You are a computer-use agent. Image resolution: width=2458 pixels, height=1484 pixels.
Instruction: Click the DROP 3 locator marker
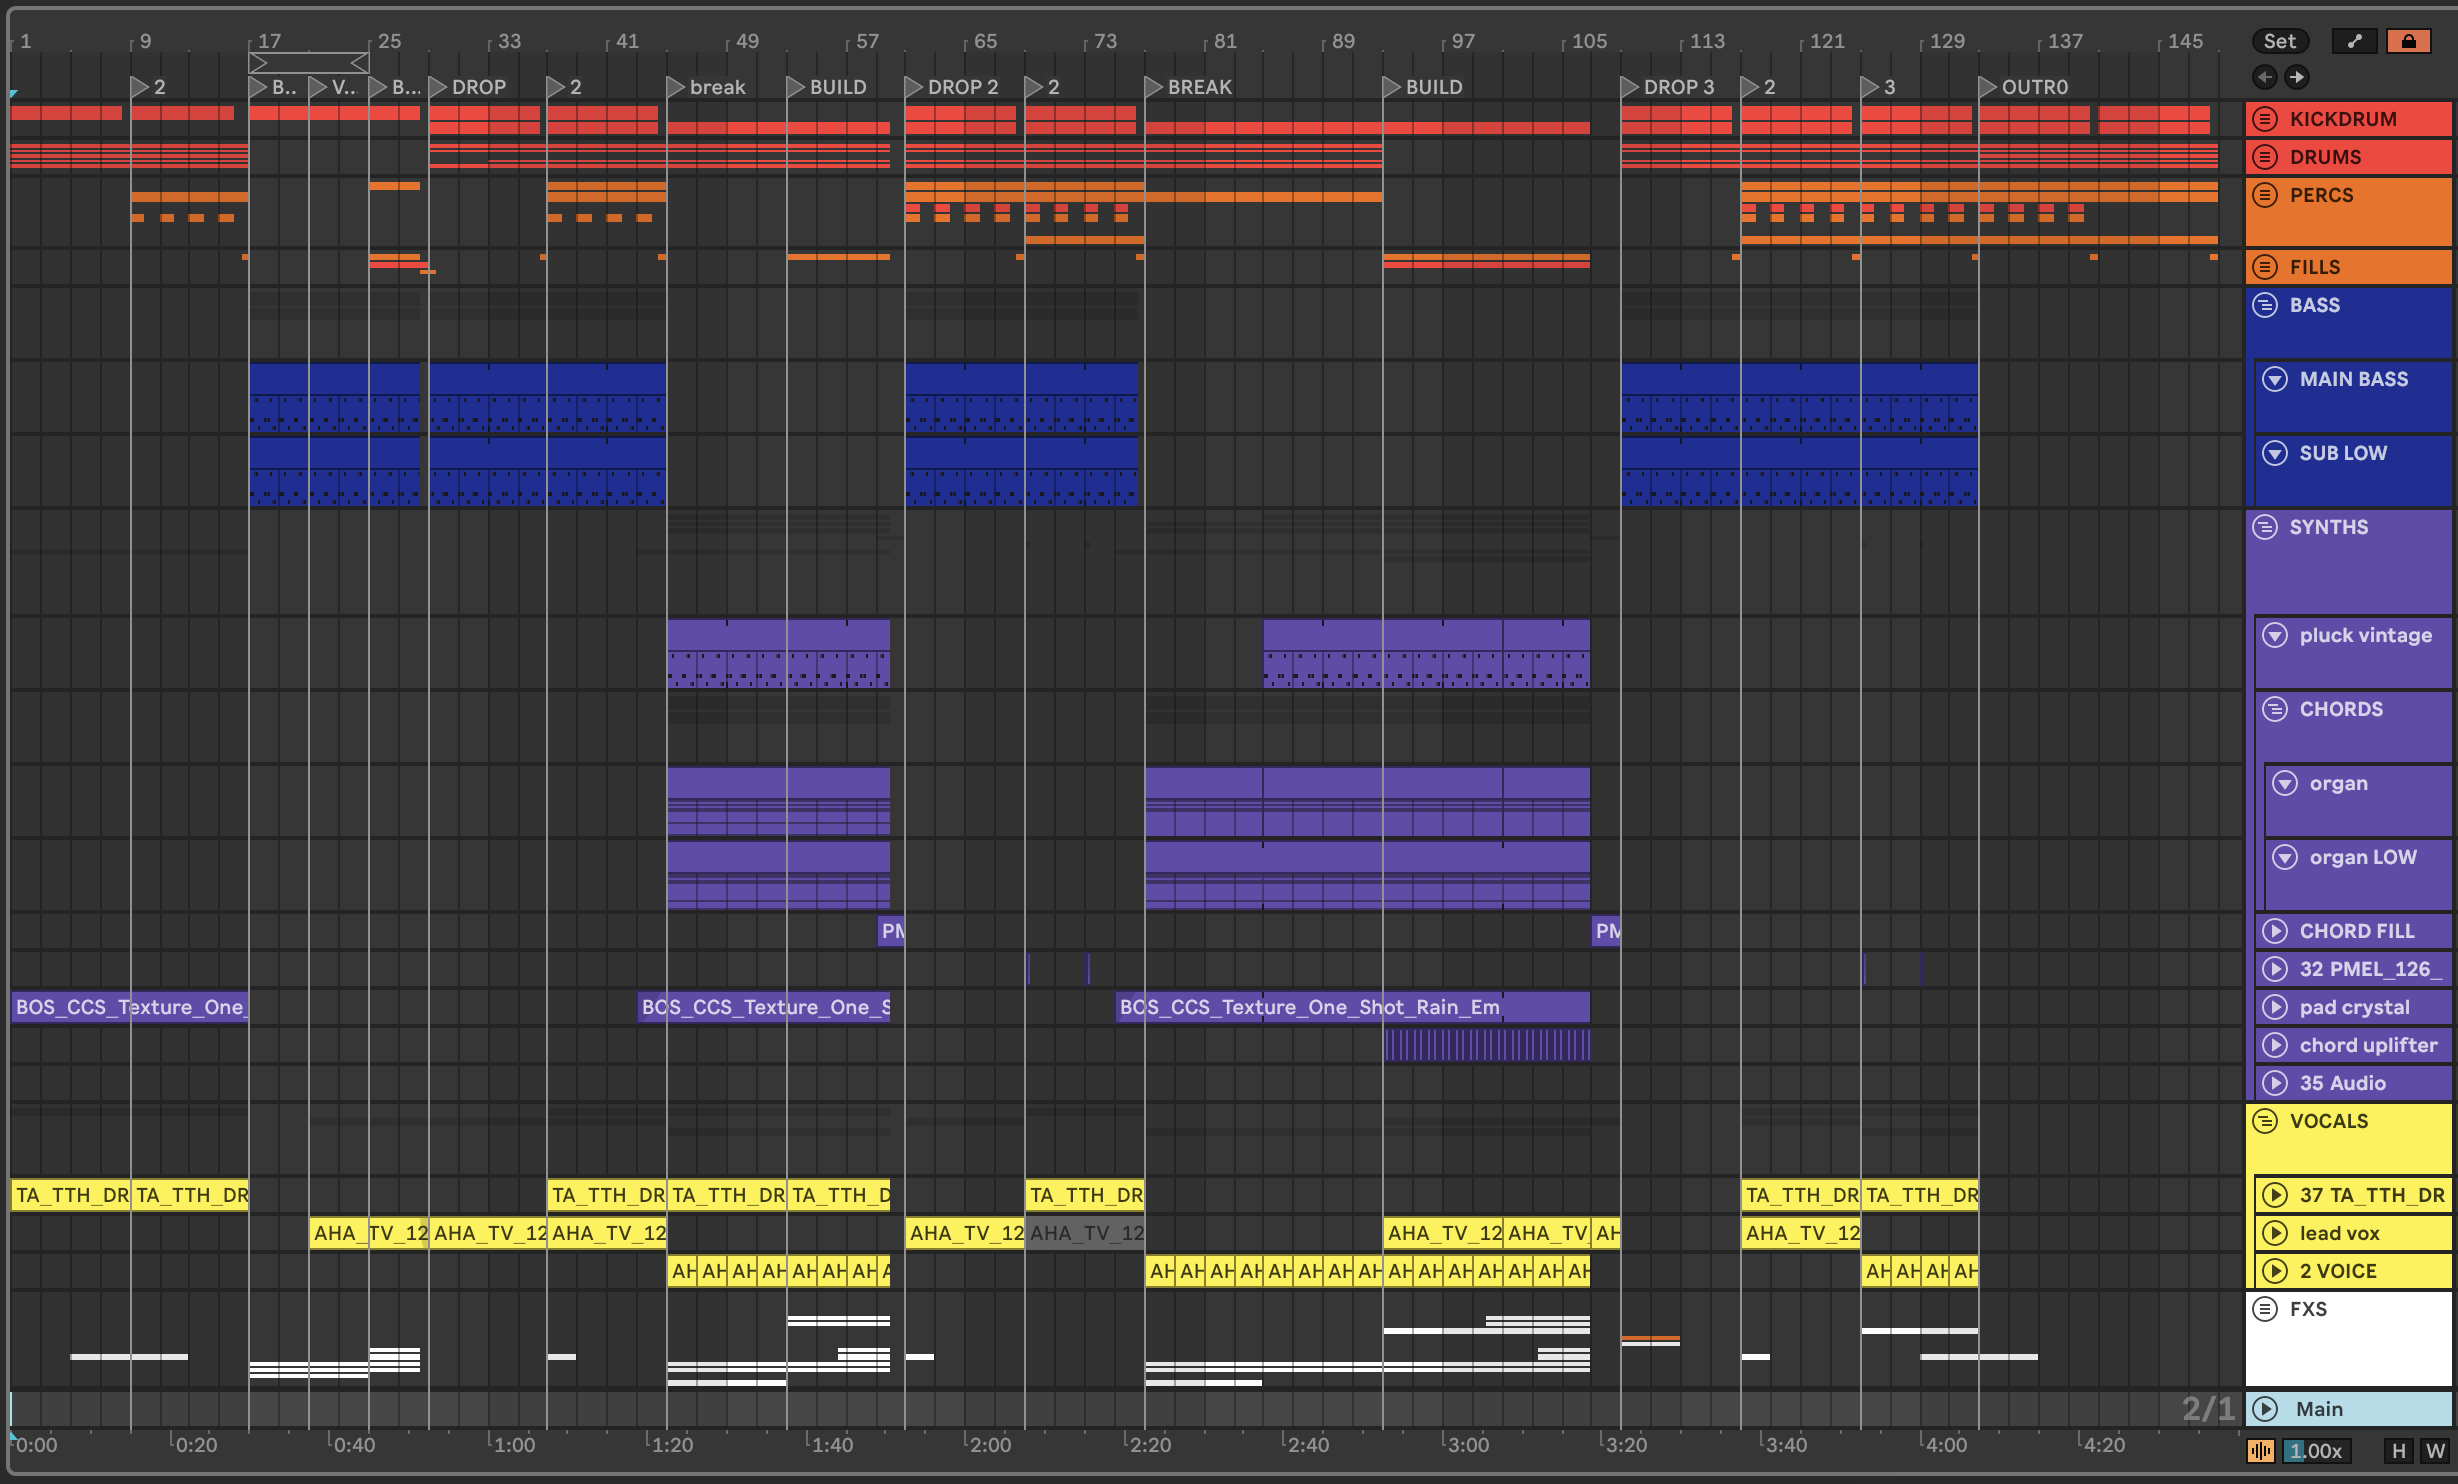[1668, 87]
